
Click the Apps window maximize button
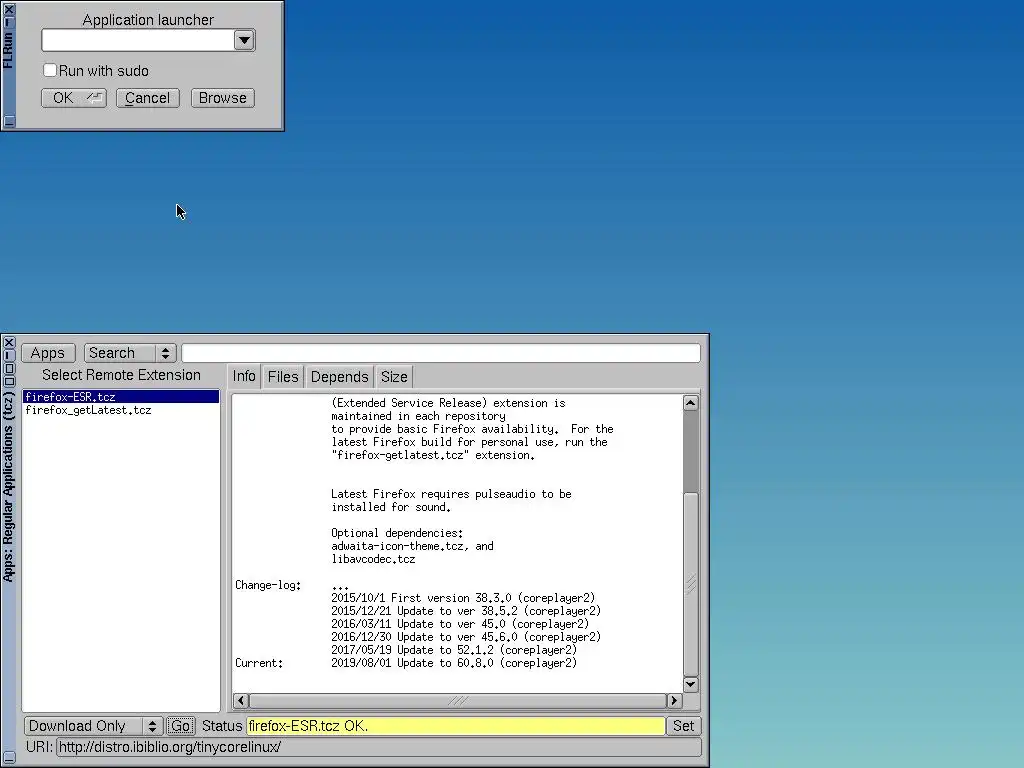pyautogui.click(x=9, y=368)
